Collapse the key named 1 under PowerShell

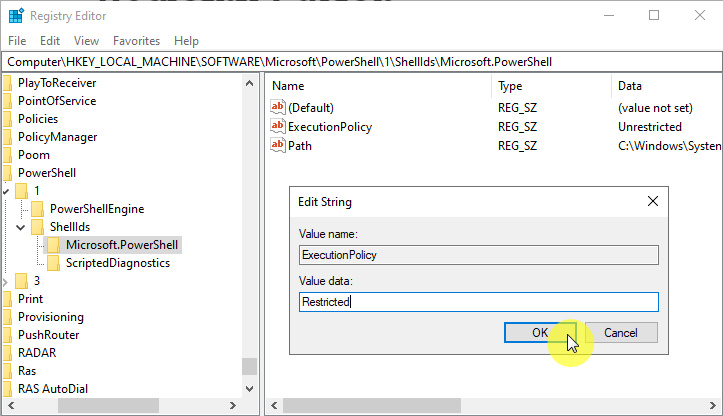click(6, 190)
